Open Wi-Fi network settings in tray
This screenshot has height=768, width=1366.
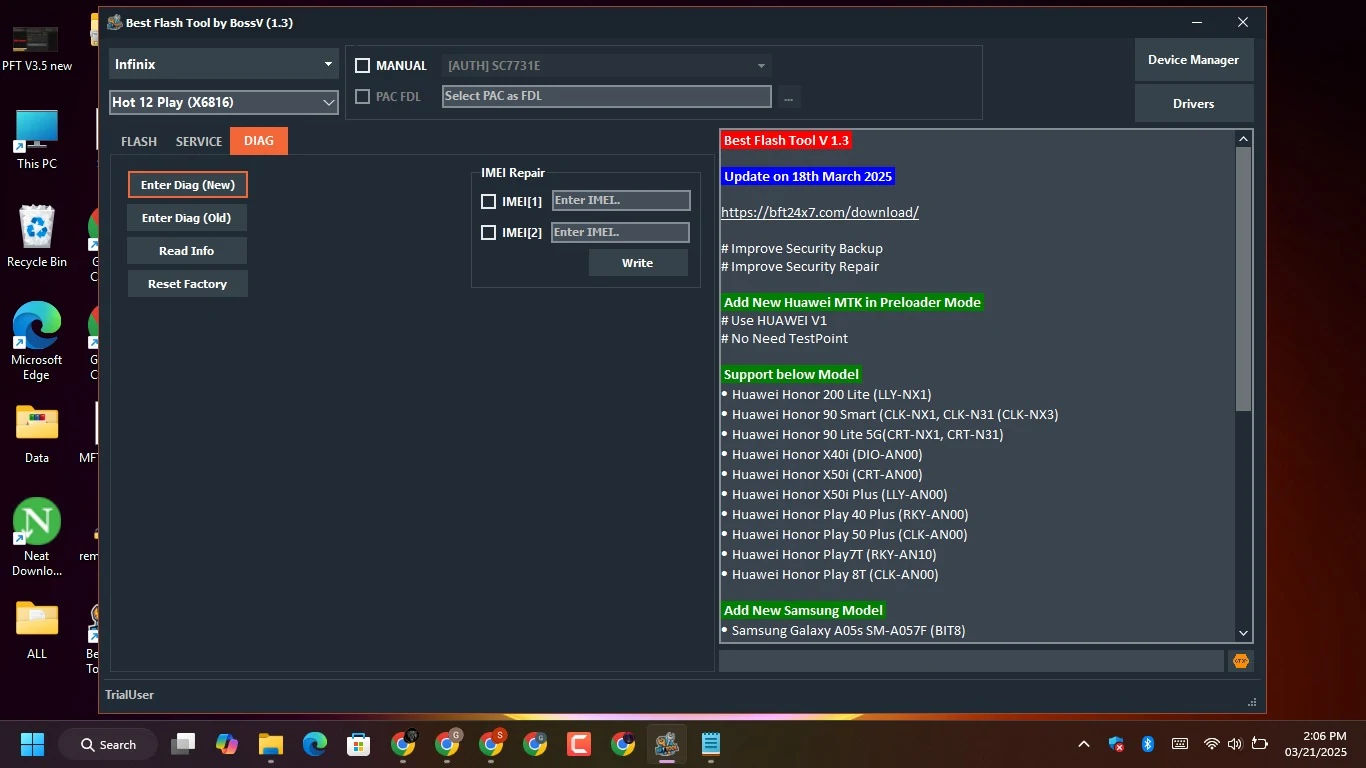(x=1211, y=744)
